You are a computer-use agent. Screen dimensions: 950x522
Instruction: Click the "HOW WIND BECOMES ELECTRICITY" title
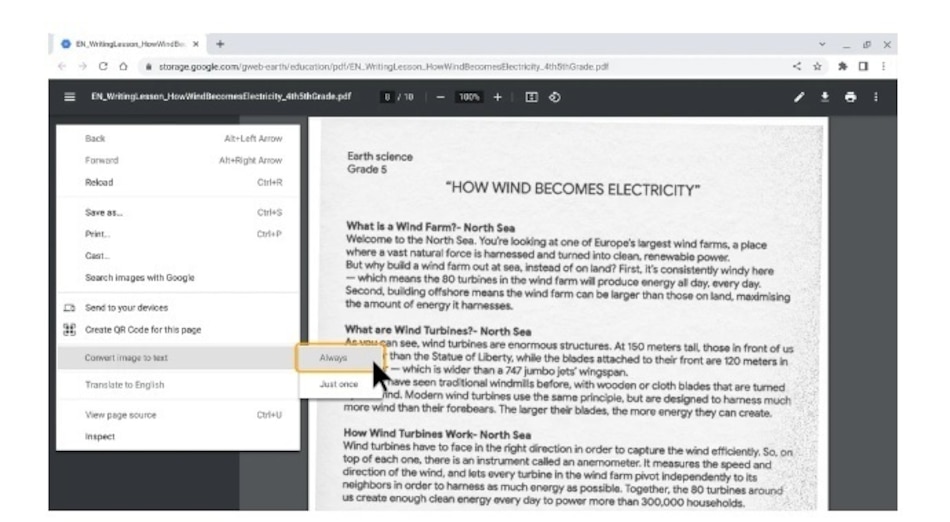(x=573, y=189)
